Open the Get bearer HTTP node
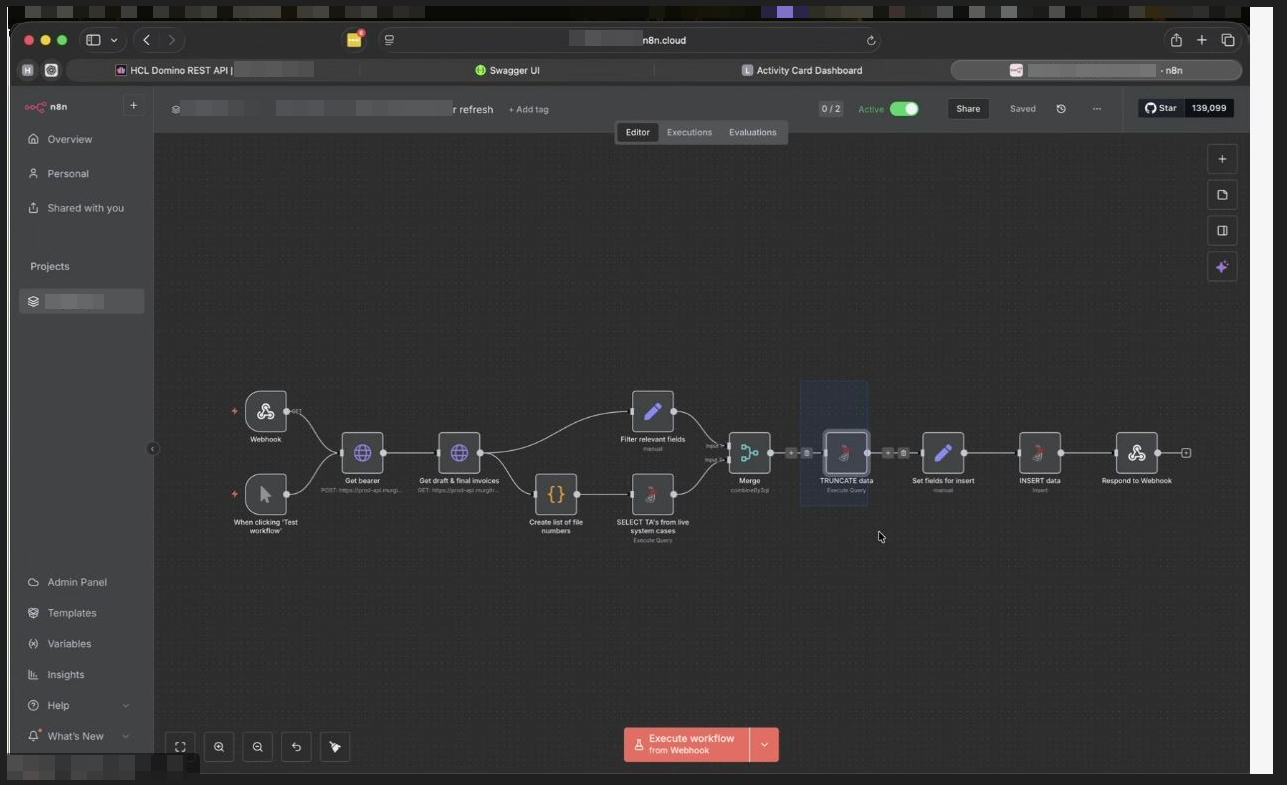Screen dimensions: 1287x785 point(362,453)
